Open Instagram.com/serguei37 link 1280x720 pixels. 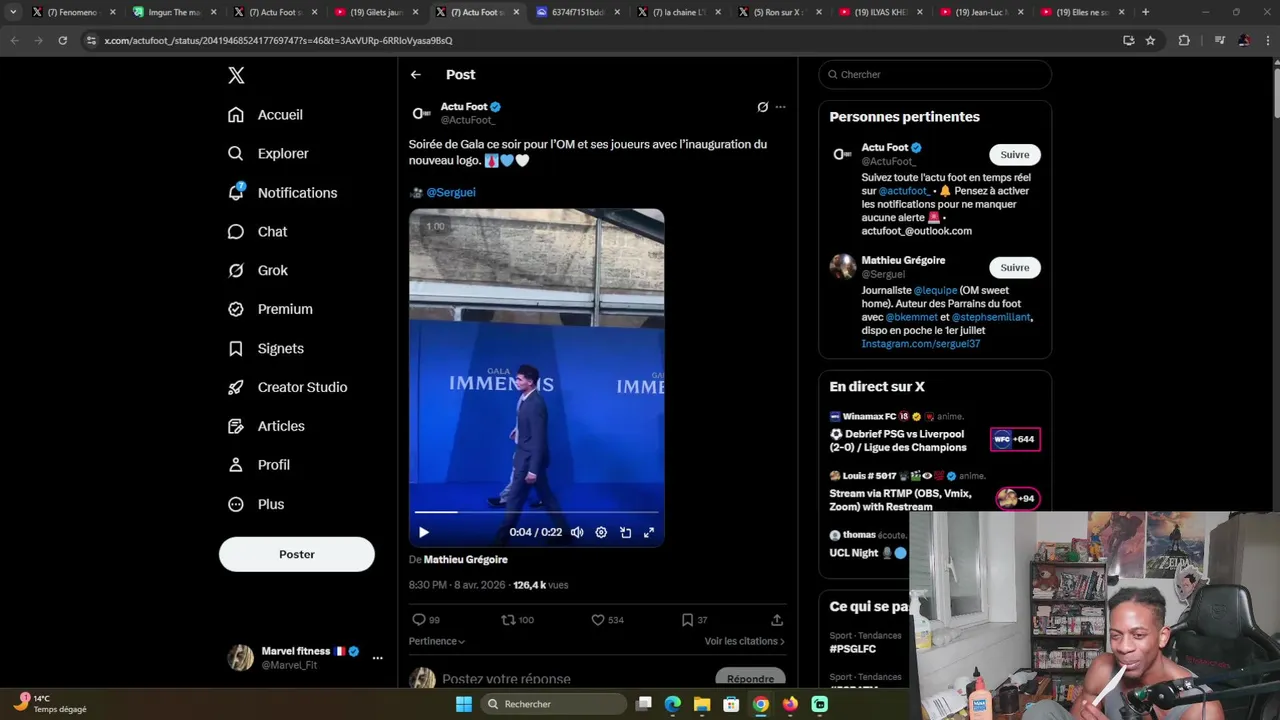(x=921, y=344)
